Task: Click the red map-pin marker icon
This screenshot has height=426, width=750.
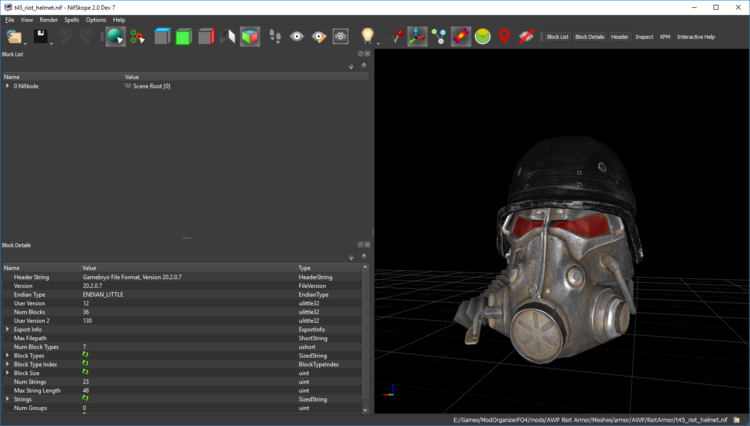Action: click(504, 37)
